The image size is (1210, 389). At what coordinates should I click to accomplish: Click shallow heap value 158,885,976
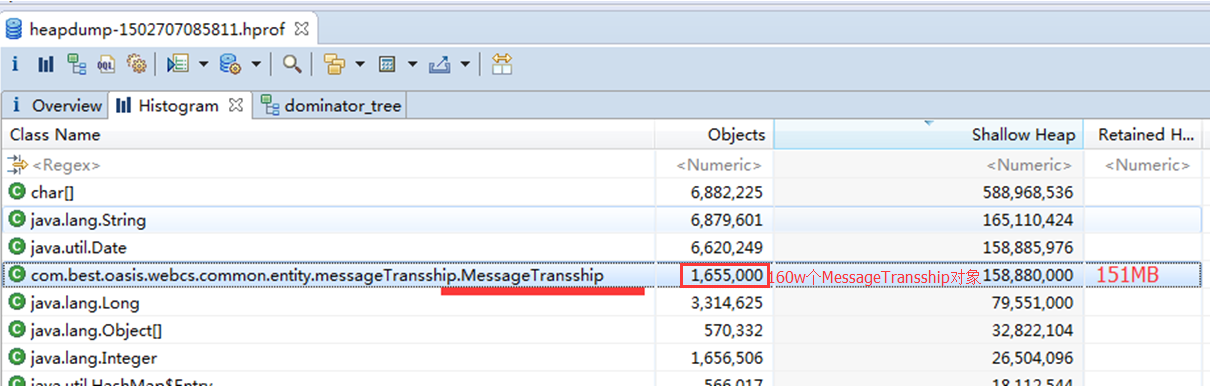tap(1028, 247)
